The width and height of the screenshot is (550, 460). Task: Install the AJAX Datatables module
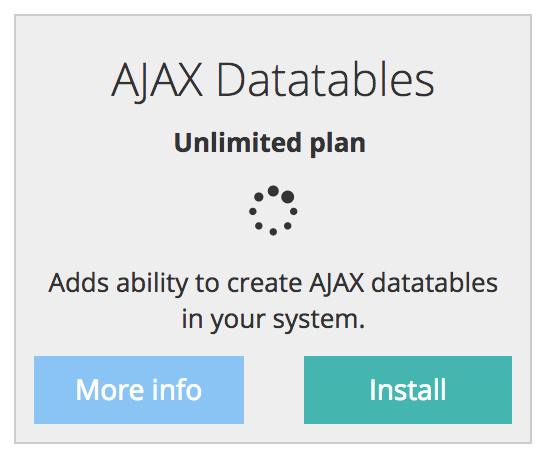click(408, 390)
